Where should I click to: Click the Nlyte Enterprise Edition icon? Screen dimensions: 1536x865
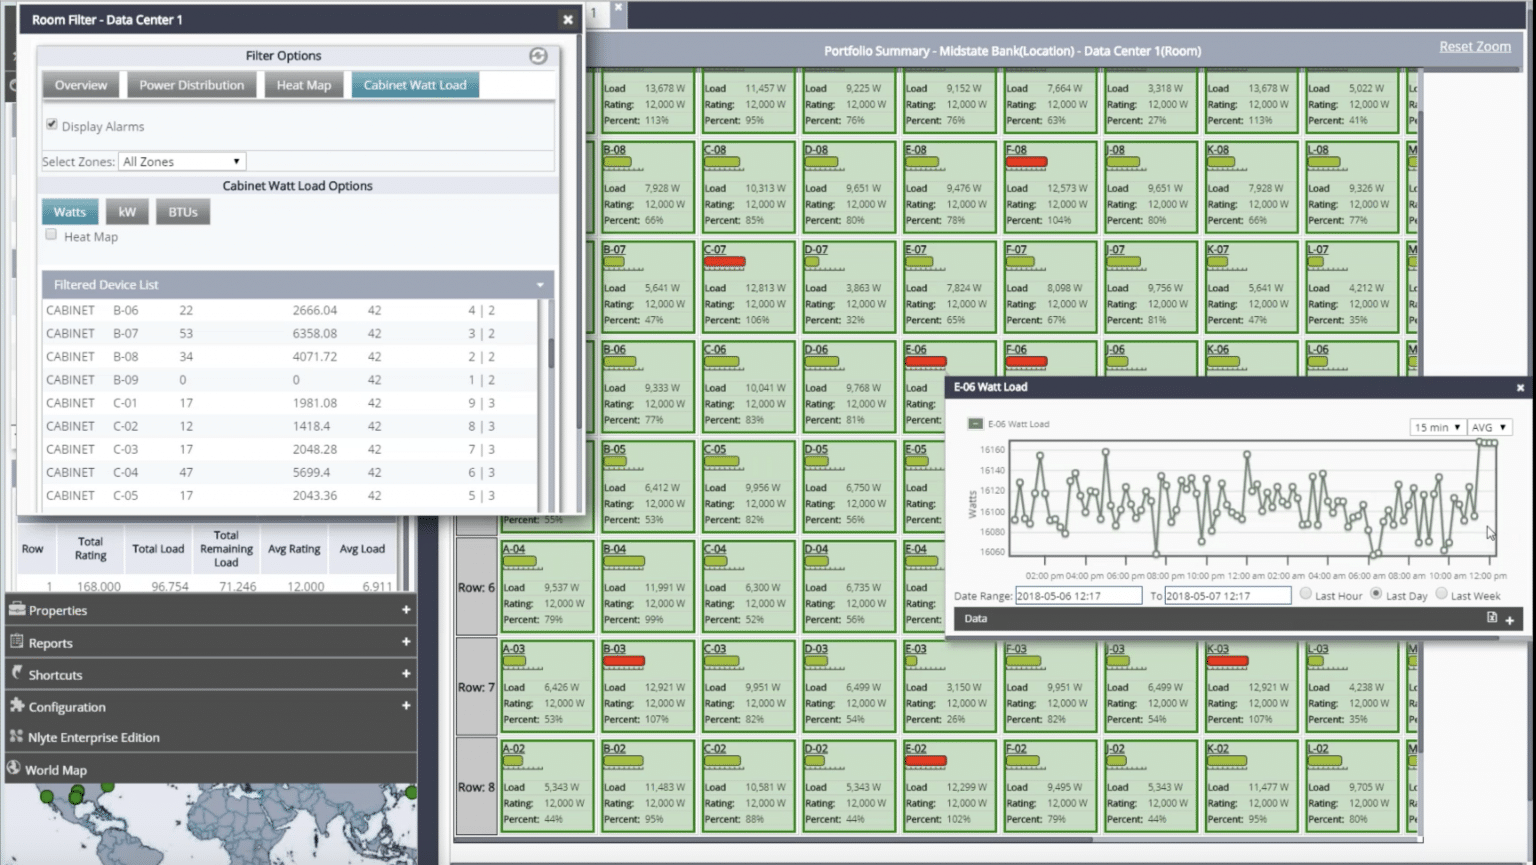tap(16, 737)
